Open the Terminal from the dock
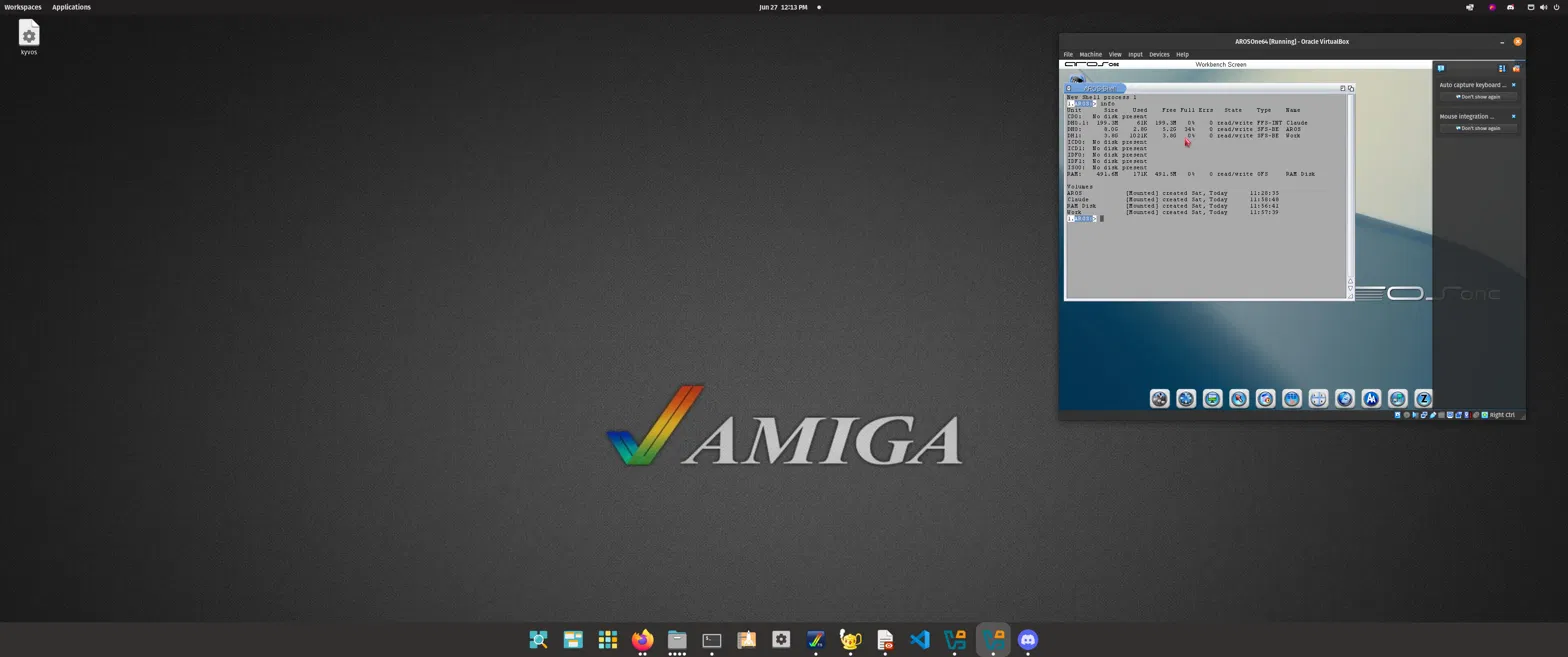1568x657 pixels. pos(712,640)
